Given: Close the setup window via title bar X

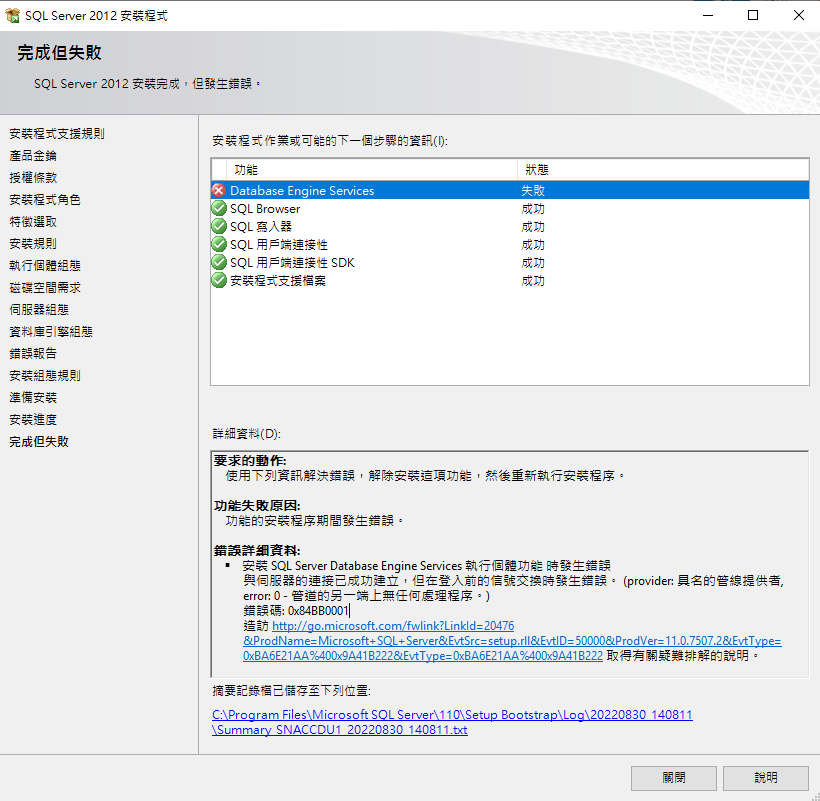Looking at the screenshot, I should (799, 16).
